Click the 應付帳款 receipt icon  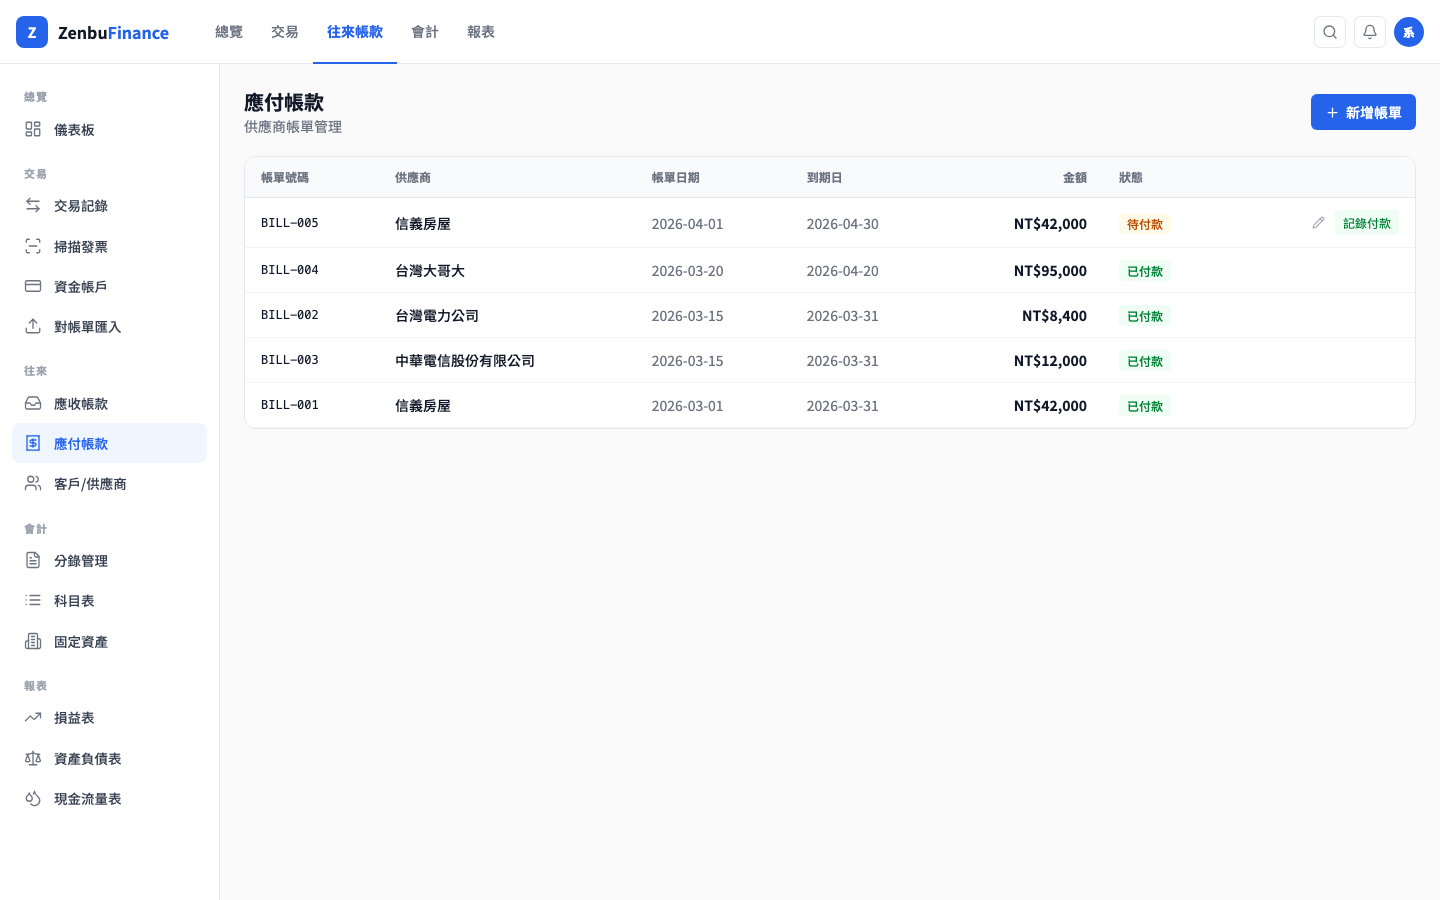33,443
